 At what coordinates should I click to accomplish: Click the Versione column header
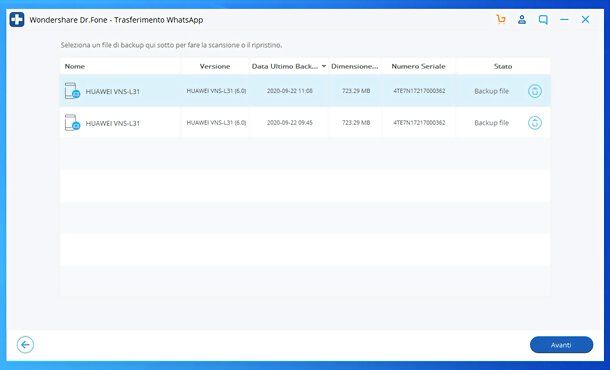coord(215,66)
